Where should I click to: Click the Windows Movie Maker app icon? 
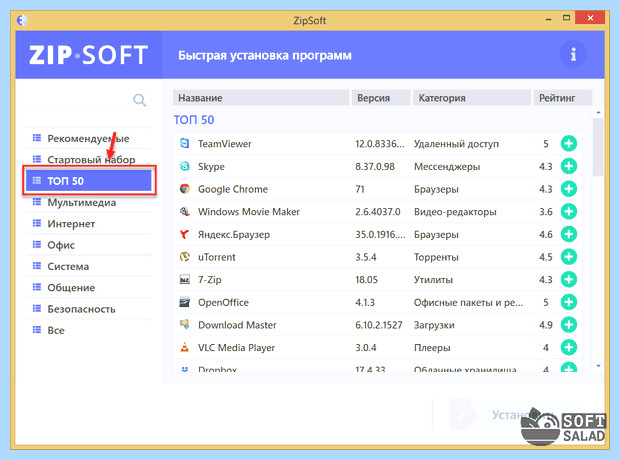185,211
